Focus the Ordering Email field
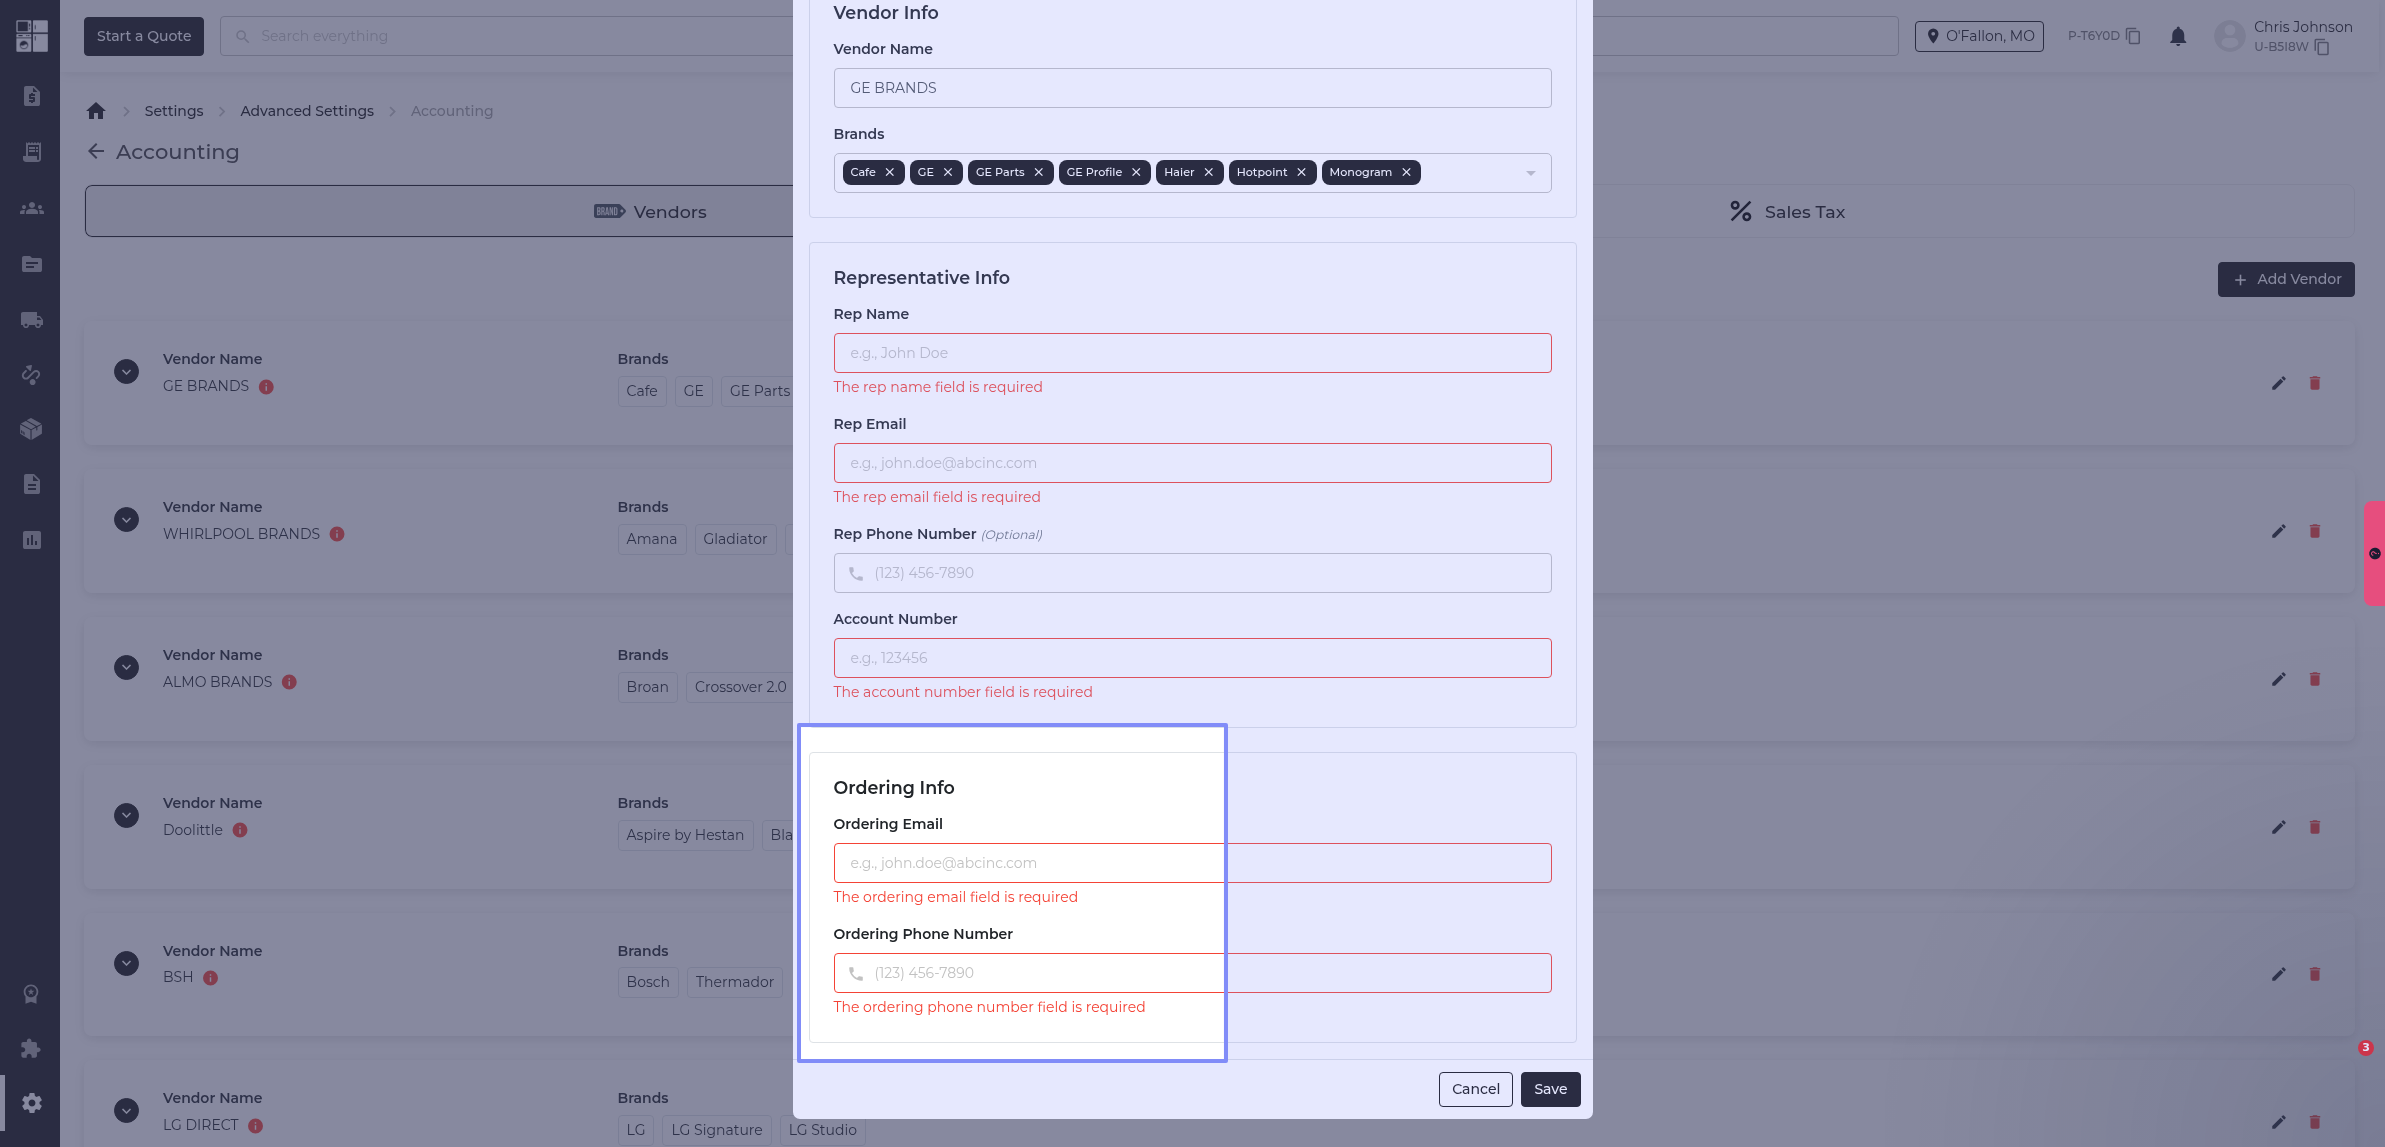This screenshot has width=2385, height=1147. click(1192, 863)
